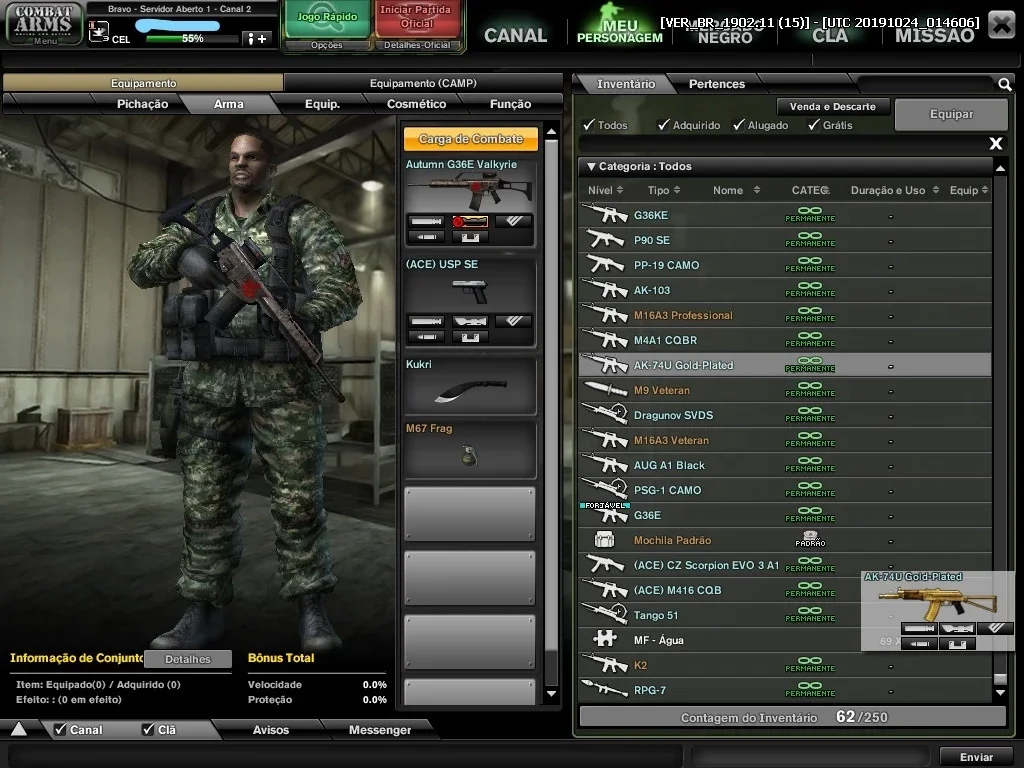Viewport: 1024px width, 768px height.
Task: Open the CANAL navigation menu
Action: pyautogui.click(x=515, y=35)
